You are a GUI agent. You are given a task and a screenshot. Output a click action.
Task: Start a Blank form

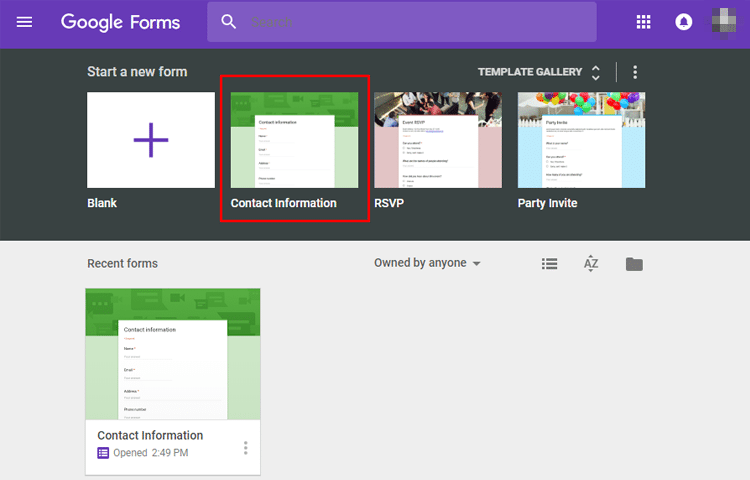pyautogui.click(x=151, y=140)
